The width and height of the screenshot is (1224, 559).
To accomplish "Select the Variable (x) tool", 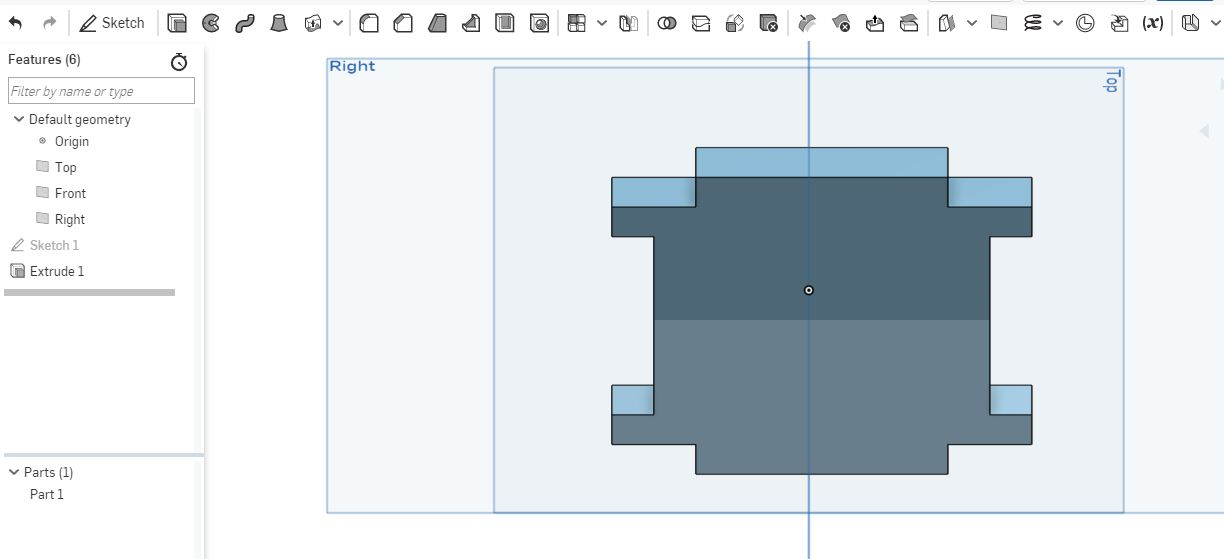I will pos(1153,23).
